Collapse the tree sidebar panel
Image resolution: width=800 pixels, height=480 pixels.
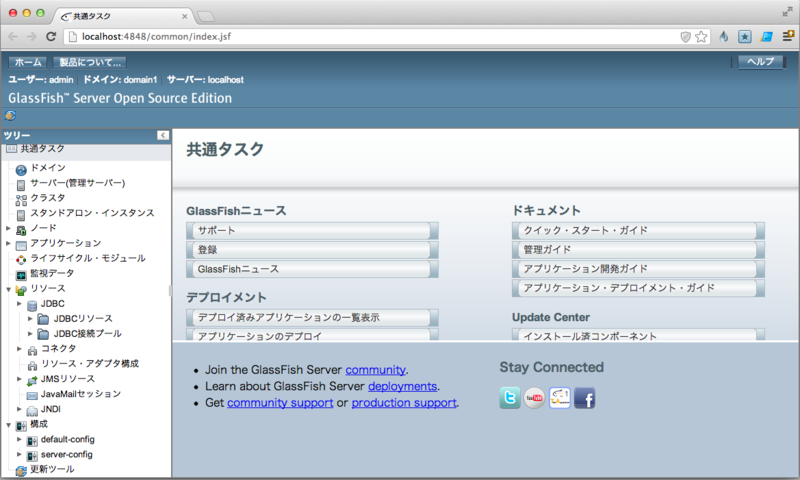click(x=163, y=135)
